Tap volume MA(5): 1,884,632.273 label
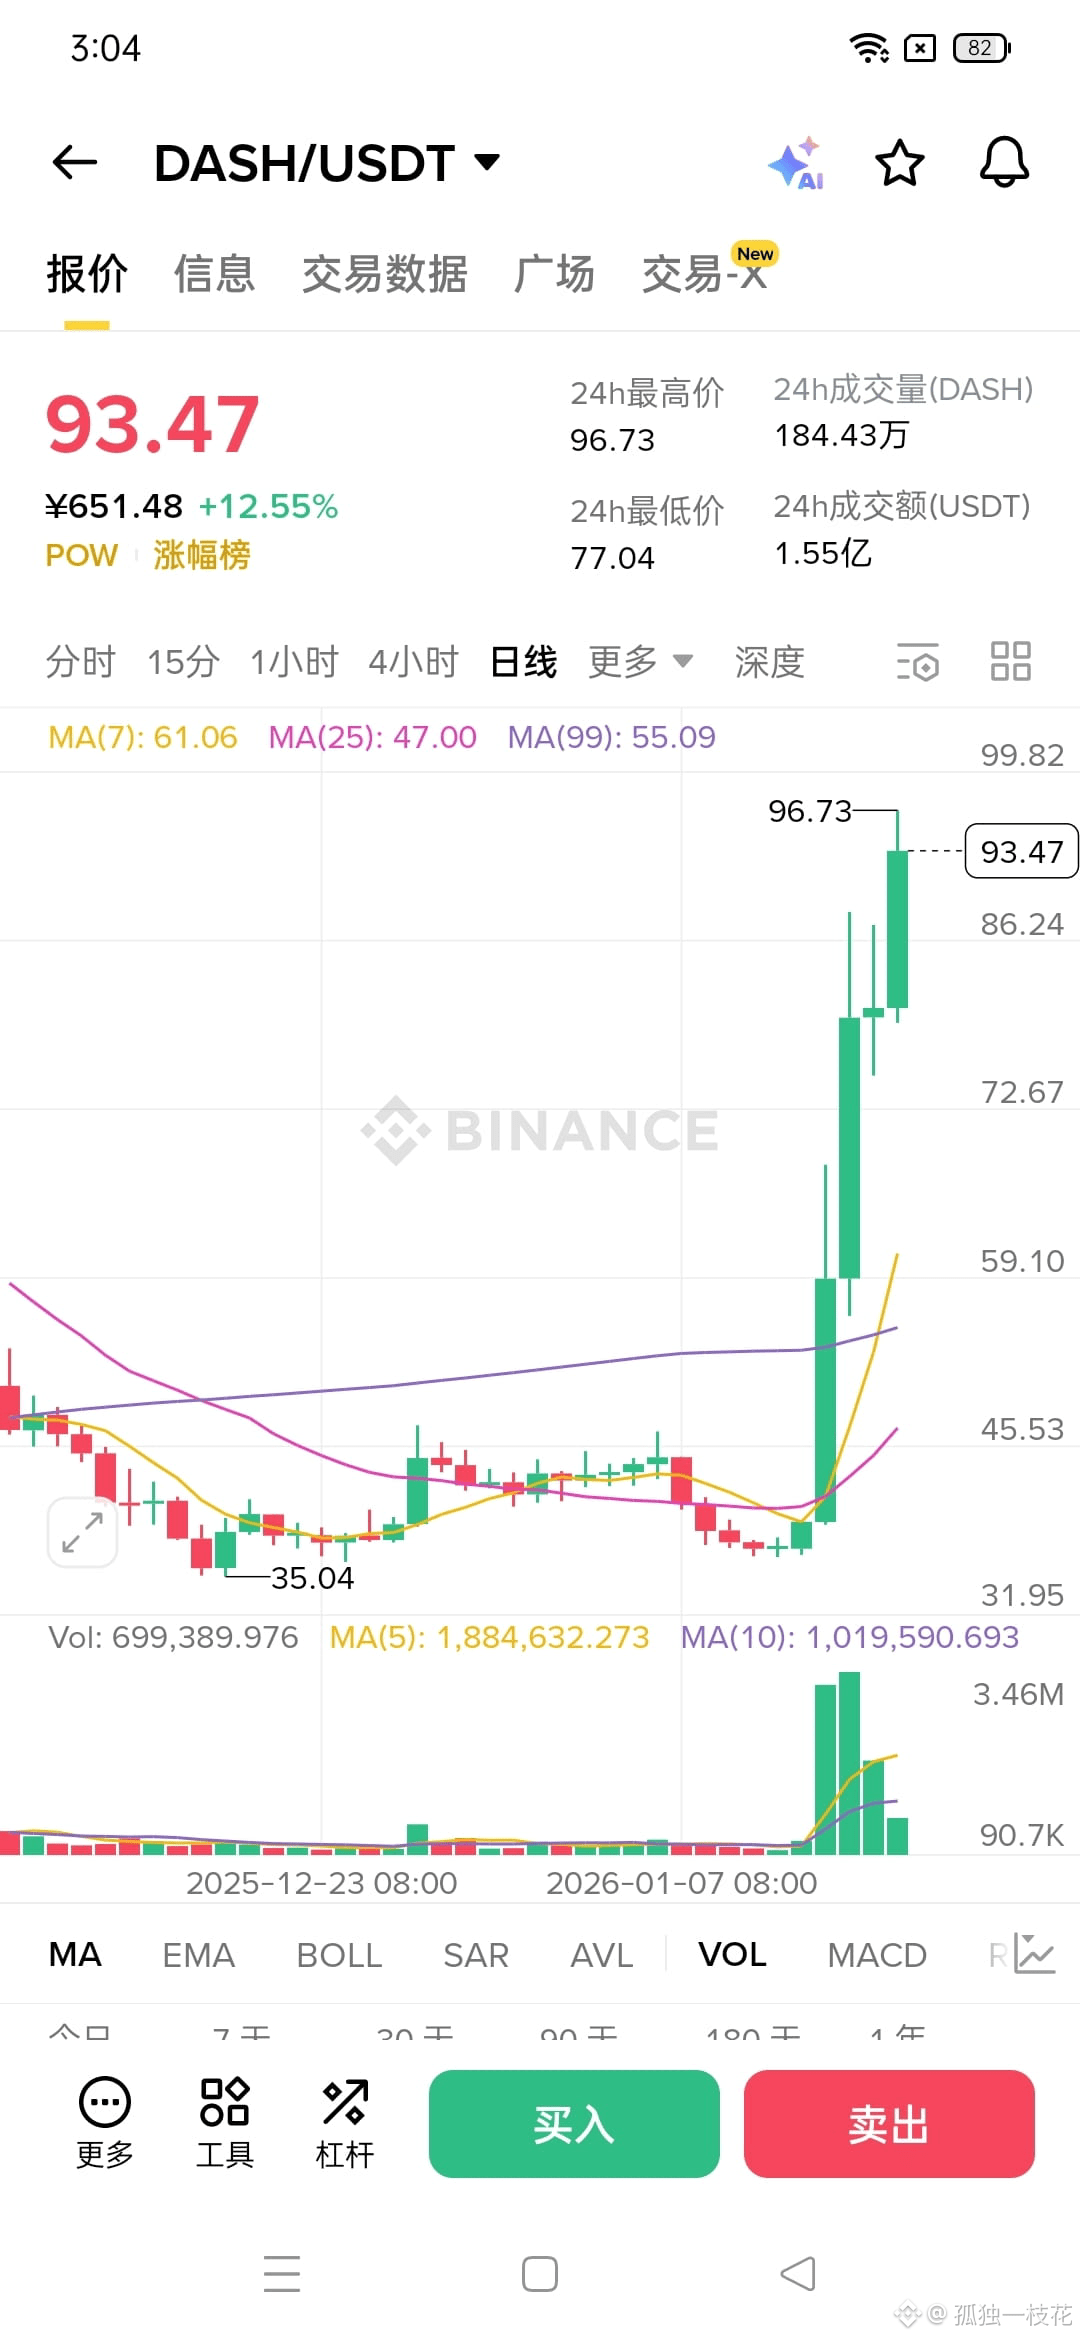The height and width of the screenshot is (2340, 1080). coord(490,1637)
